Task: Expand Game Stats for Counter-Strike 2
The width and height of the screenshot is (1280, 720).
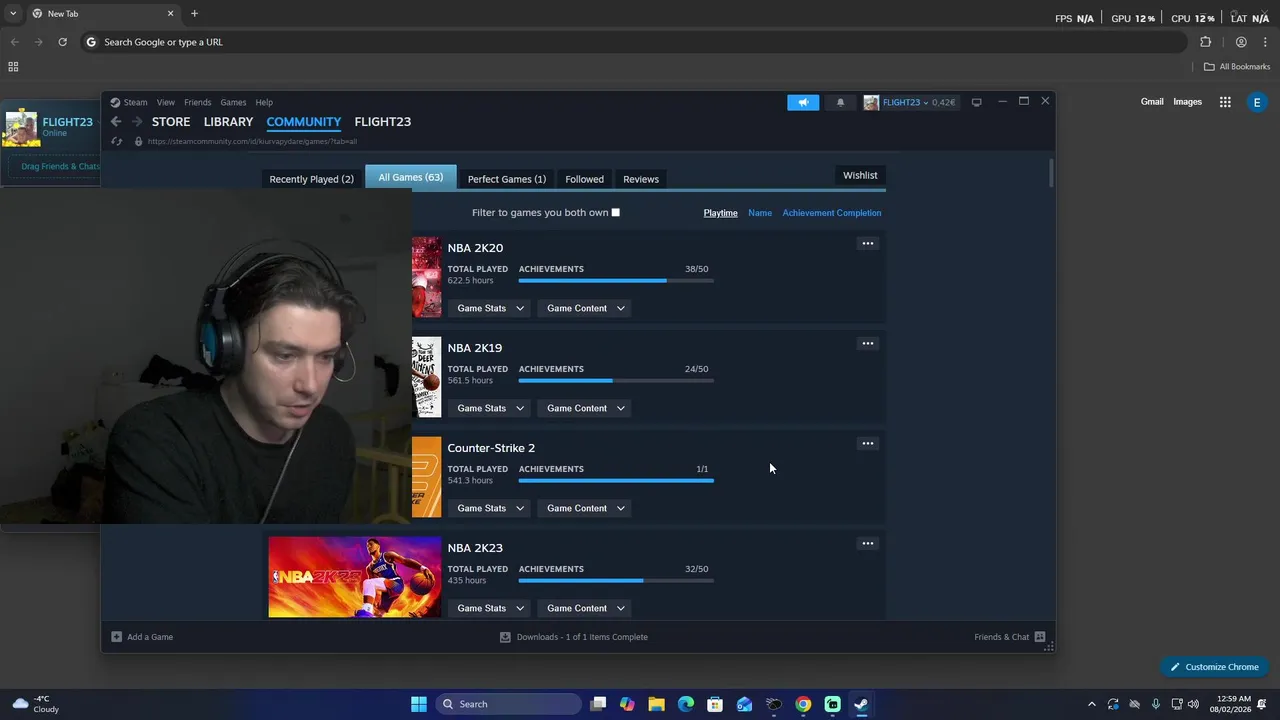Action: [490, 508]
